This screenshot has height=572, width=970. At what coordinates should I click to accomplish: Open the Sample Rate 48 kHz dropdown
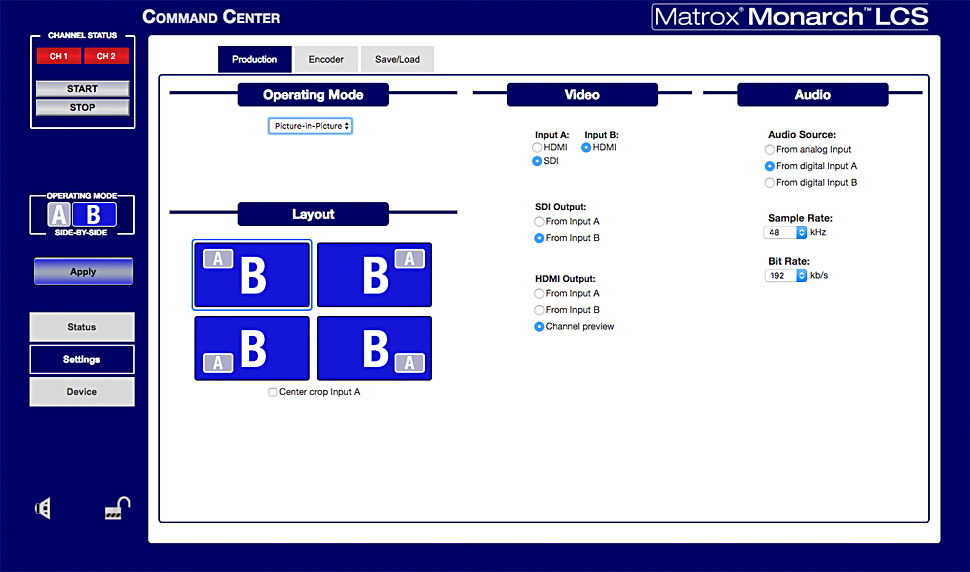point(785,233)
